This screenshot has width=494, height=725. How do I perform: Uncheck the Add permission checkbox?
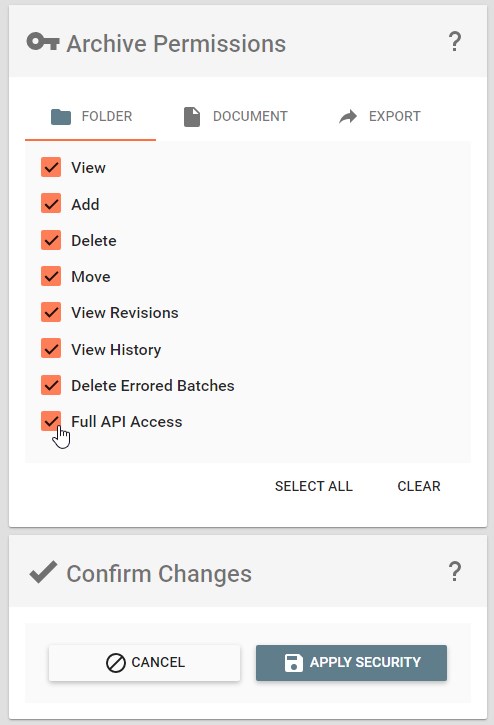point(51,203)
